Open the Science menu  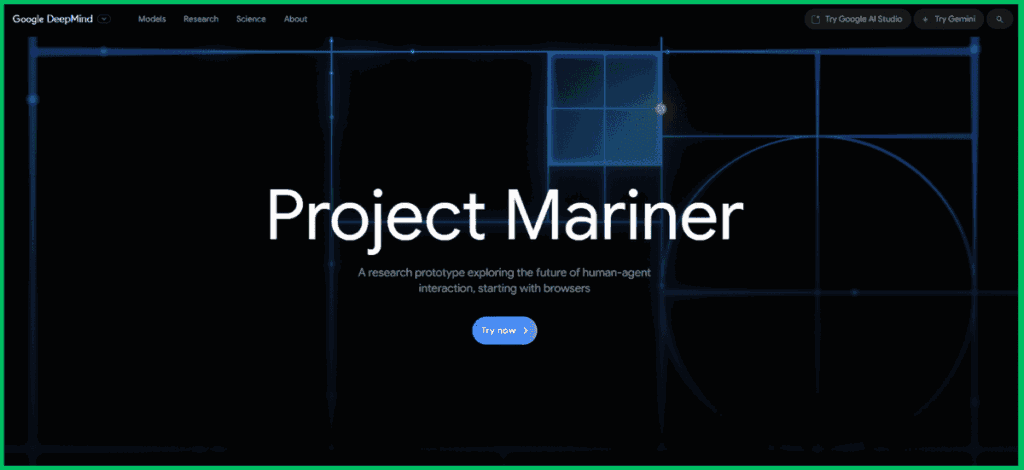point(251,19)
